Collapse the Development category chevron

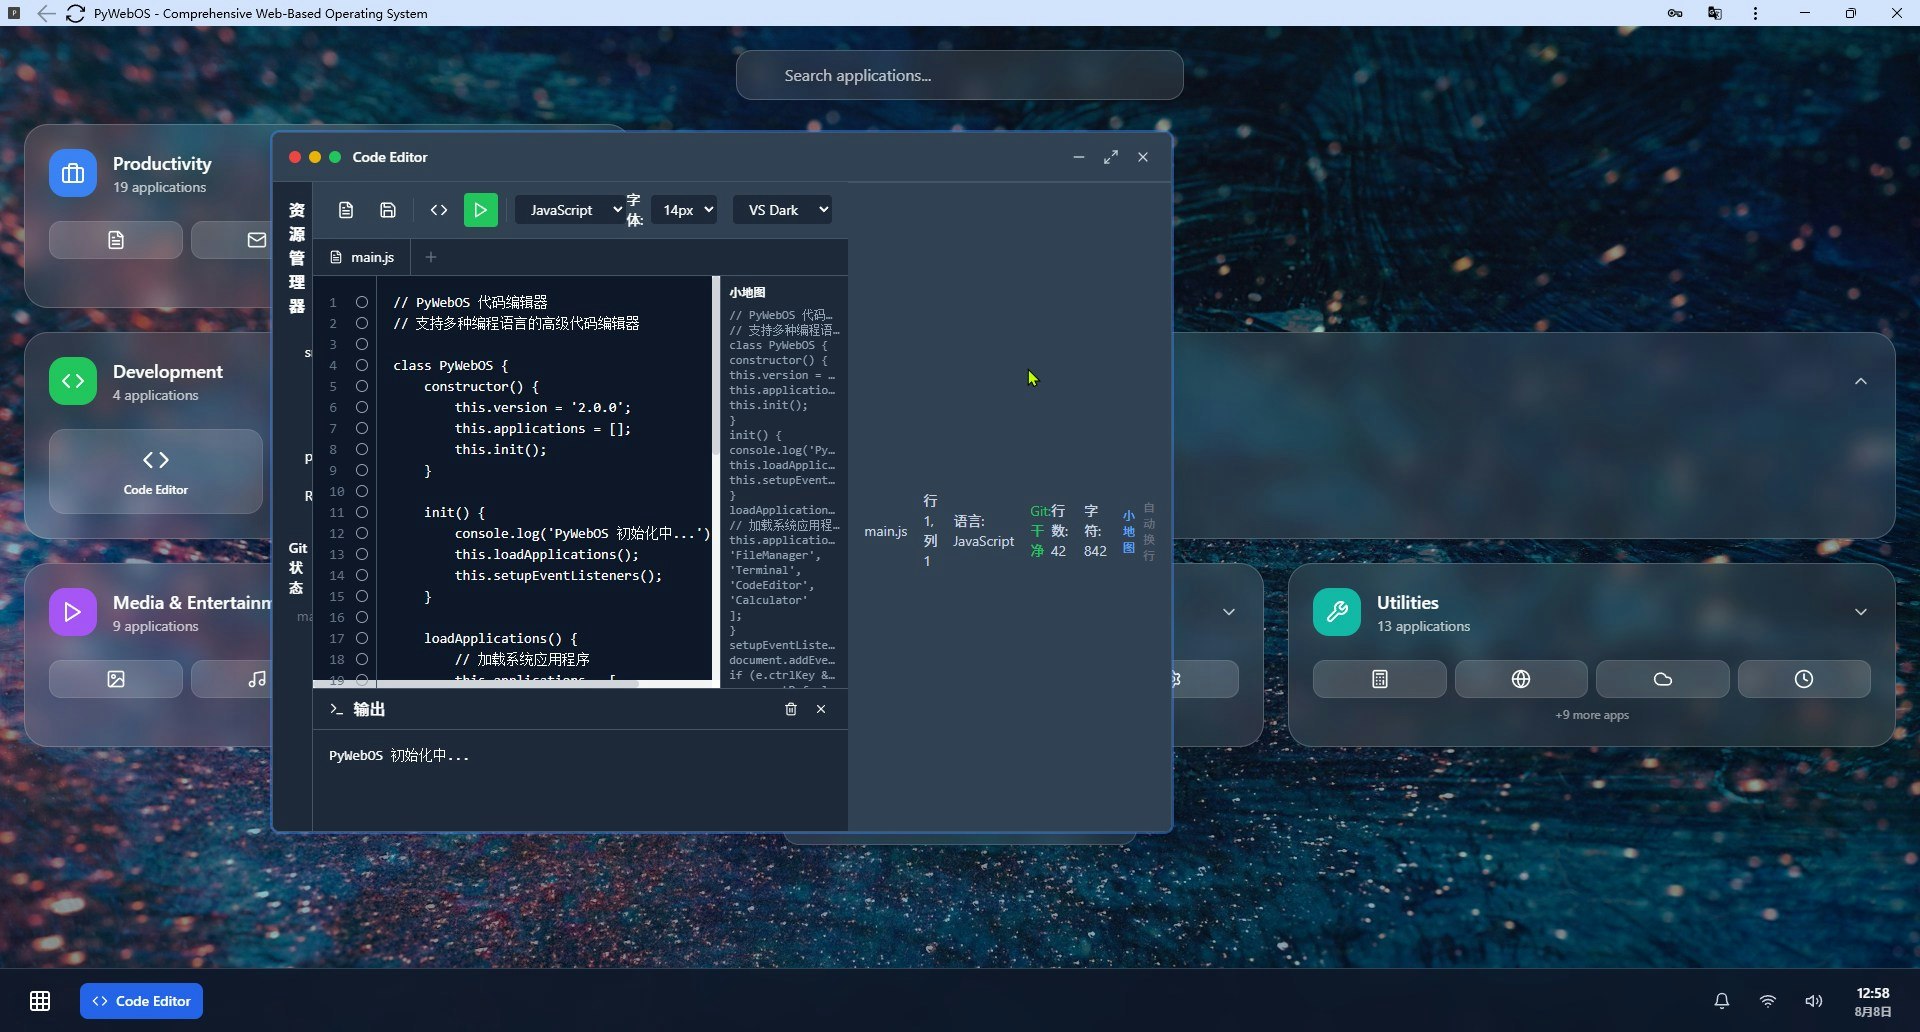[x=1861, y=381]
